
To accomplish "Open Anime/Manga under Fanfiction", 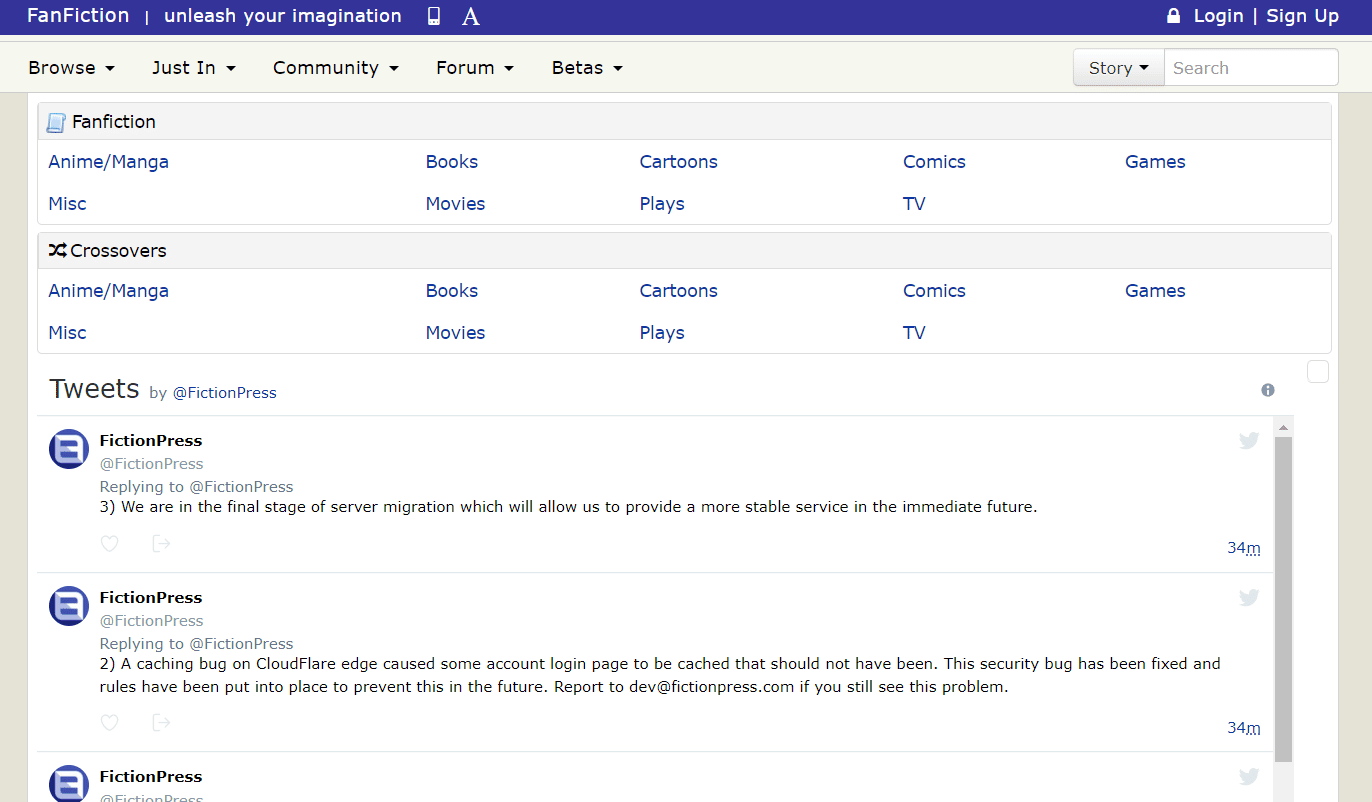I will (x=108, y=162).
